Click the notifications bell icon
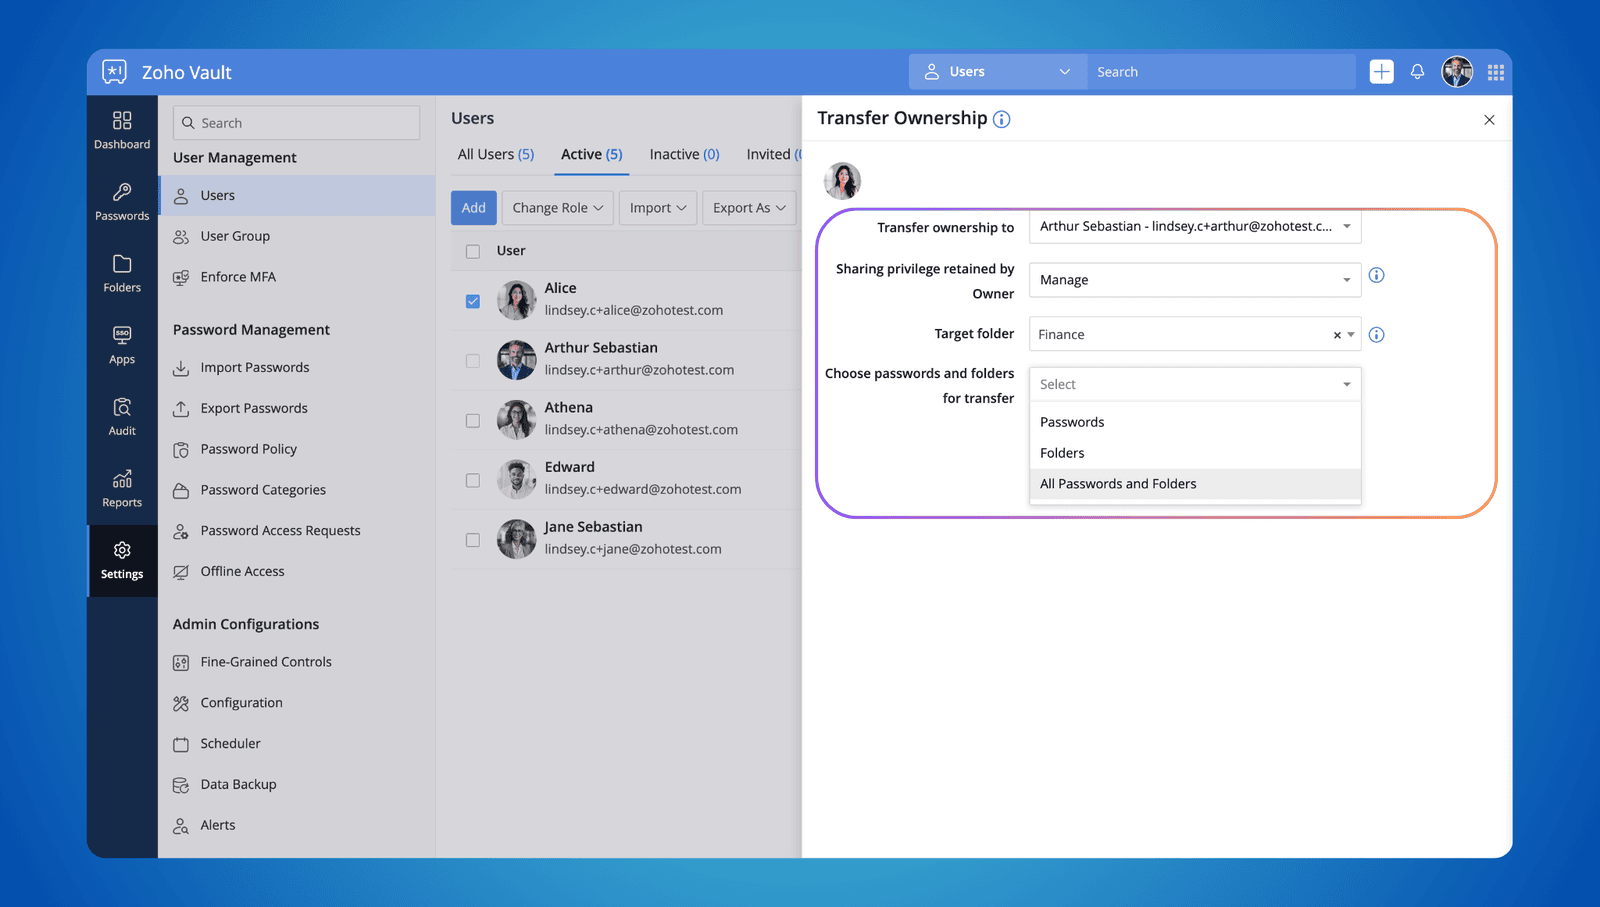Image resolution: width=1600 pixels, height=907 pixels. tap(1417, 72)
